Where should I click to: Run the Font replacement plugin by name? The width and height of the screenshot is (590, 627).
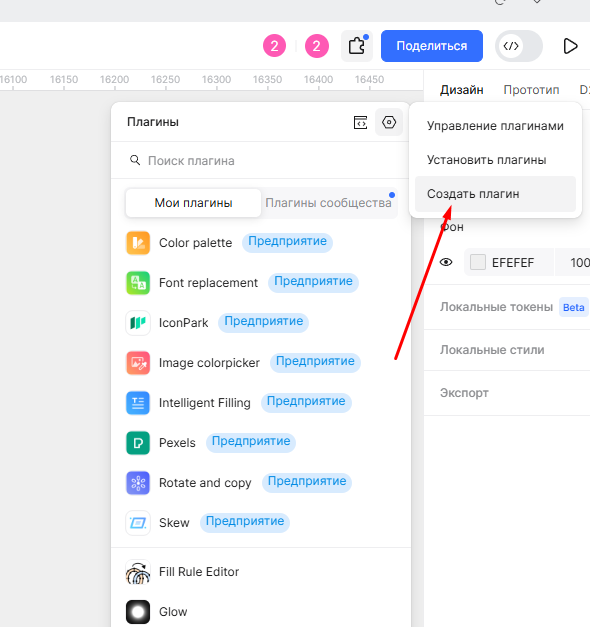tap(208, 283)
